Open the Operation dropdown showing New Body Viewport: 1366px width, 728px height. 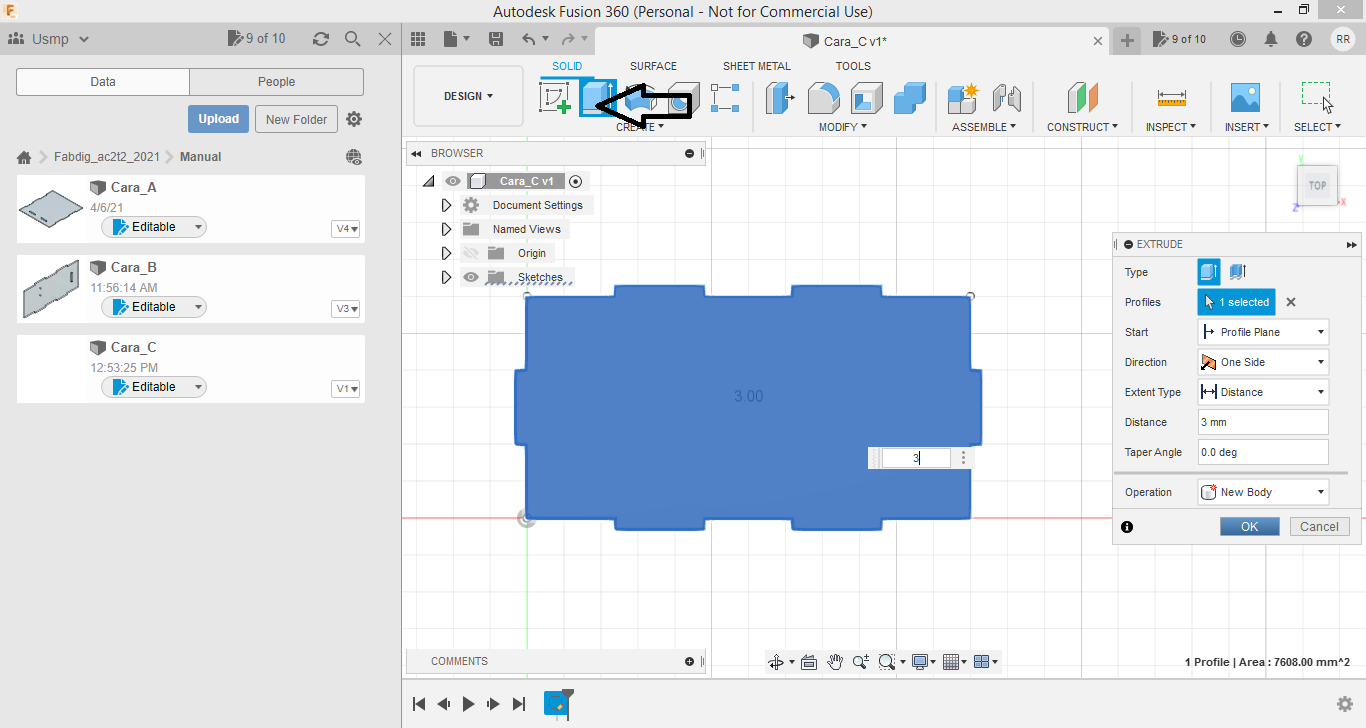1263,492
